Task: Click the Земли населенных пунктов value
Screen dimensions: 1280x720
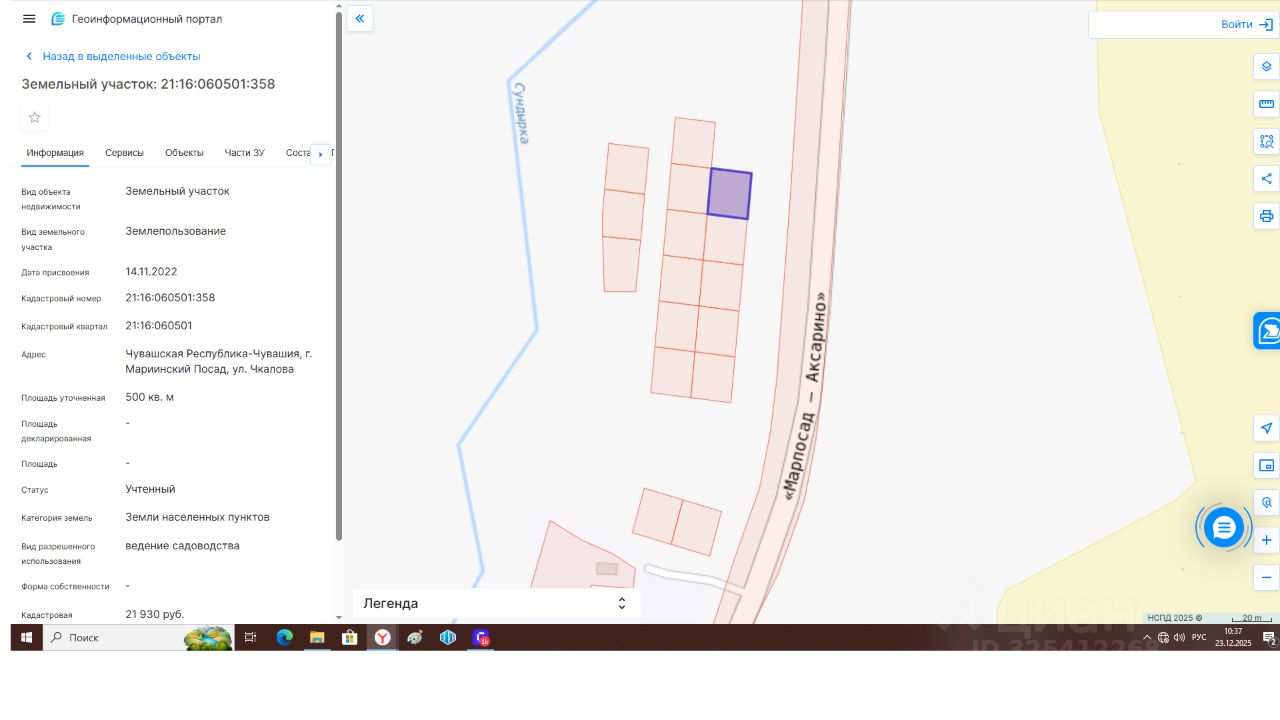Action: [197, 518]
